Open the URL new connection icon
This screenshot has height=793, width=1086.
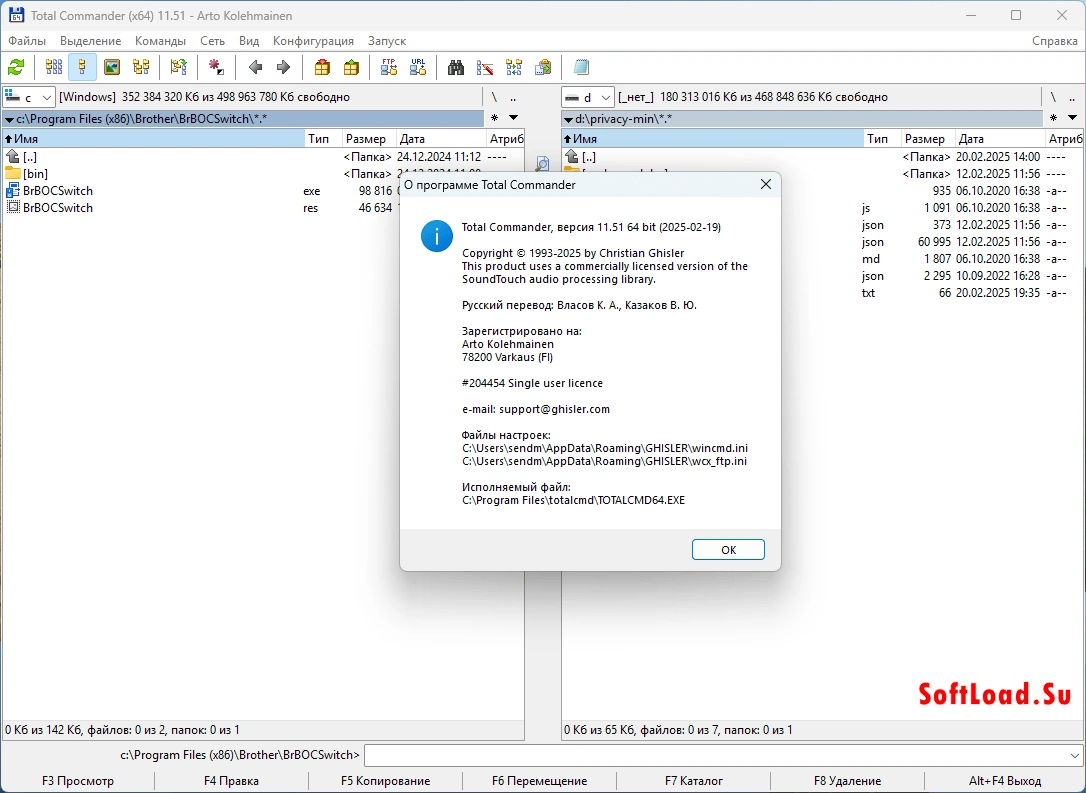(x=418, y=67)
